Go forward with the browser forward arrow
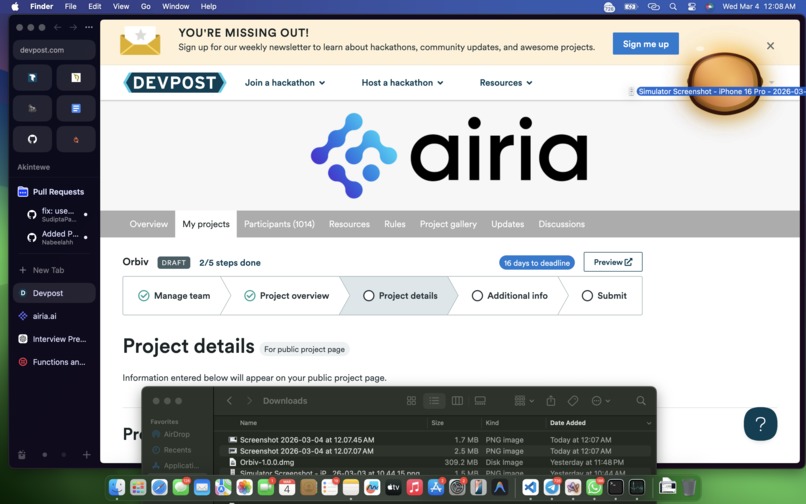 (x=73, y=27)
